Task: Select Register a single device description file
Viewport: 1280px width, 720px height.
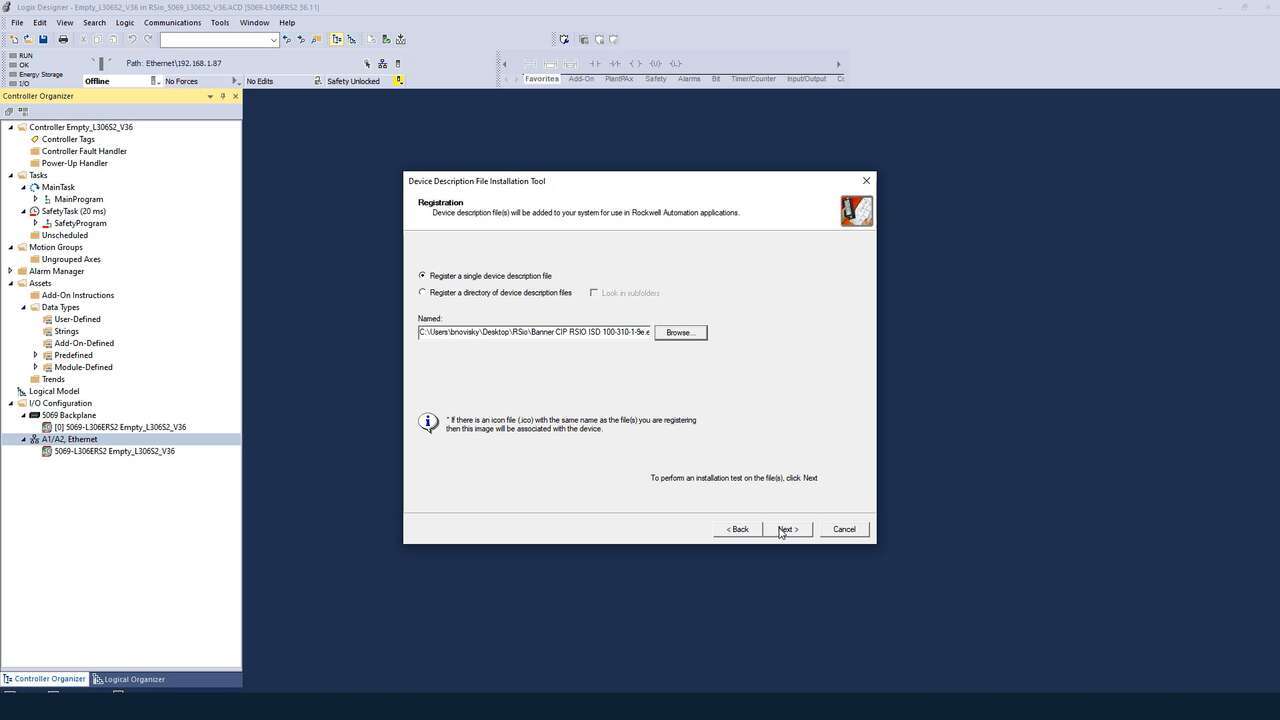Action: (x=422, y=276)
